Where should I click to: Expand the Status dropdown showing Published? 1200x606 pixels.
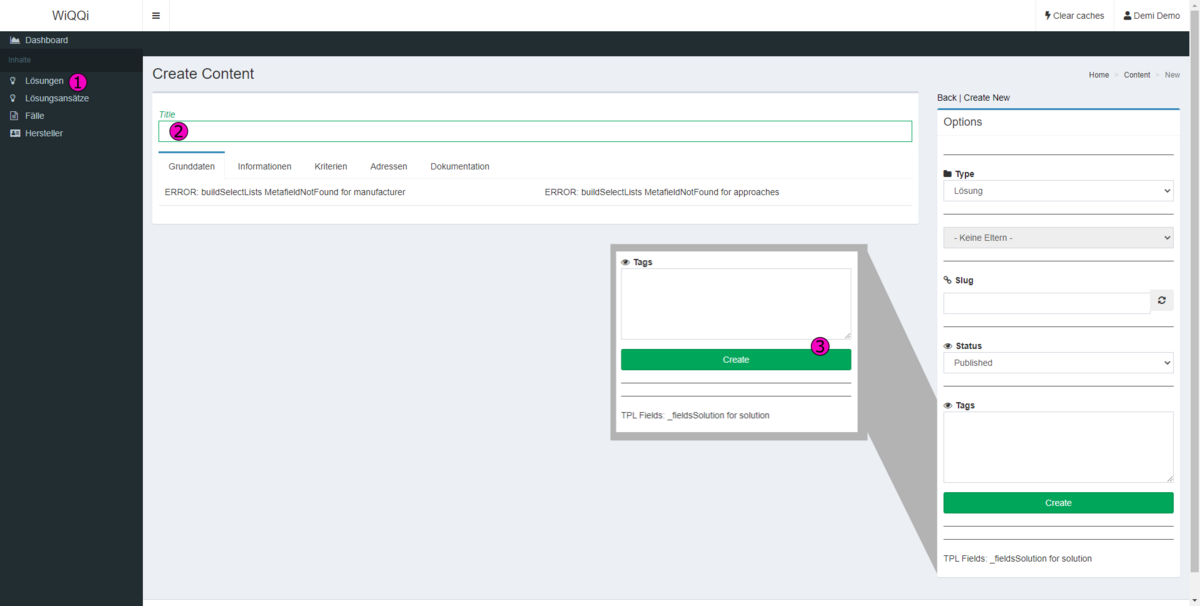click(x=1058, y=363)
